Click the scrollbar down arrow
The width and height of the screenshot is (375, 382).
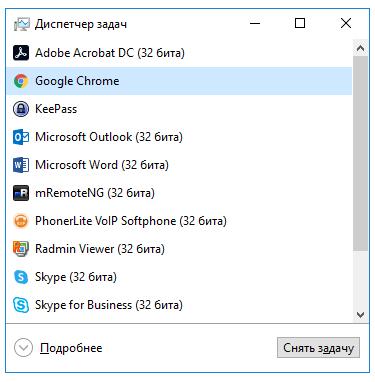click(360, 314)
